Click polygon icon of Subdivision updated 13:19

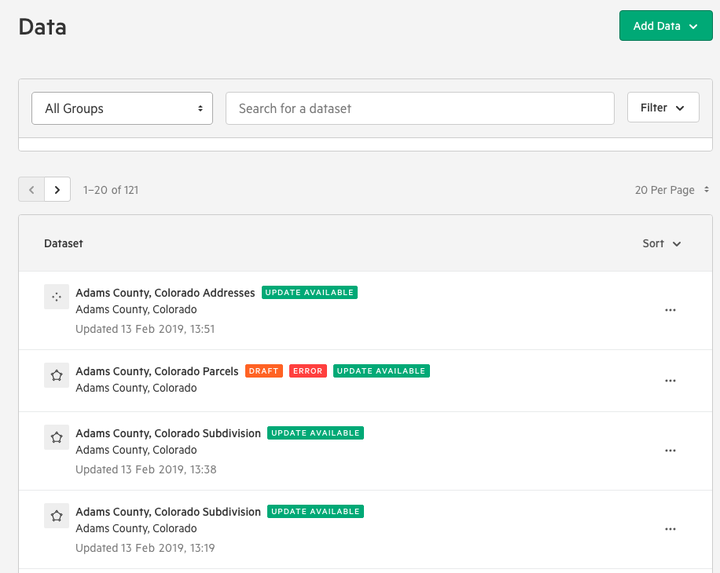point(56,516)
